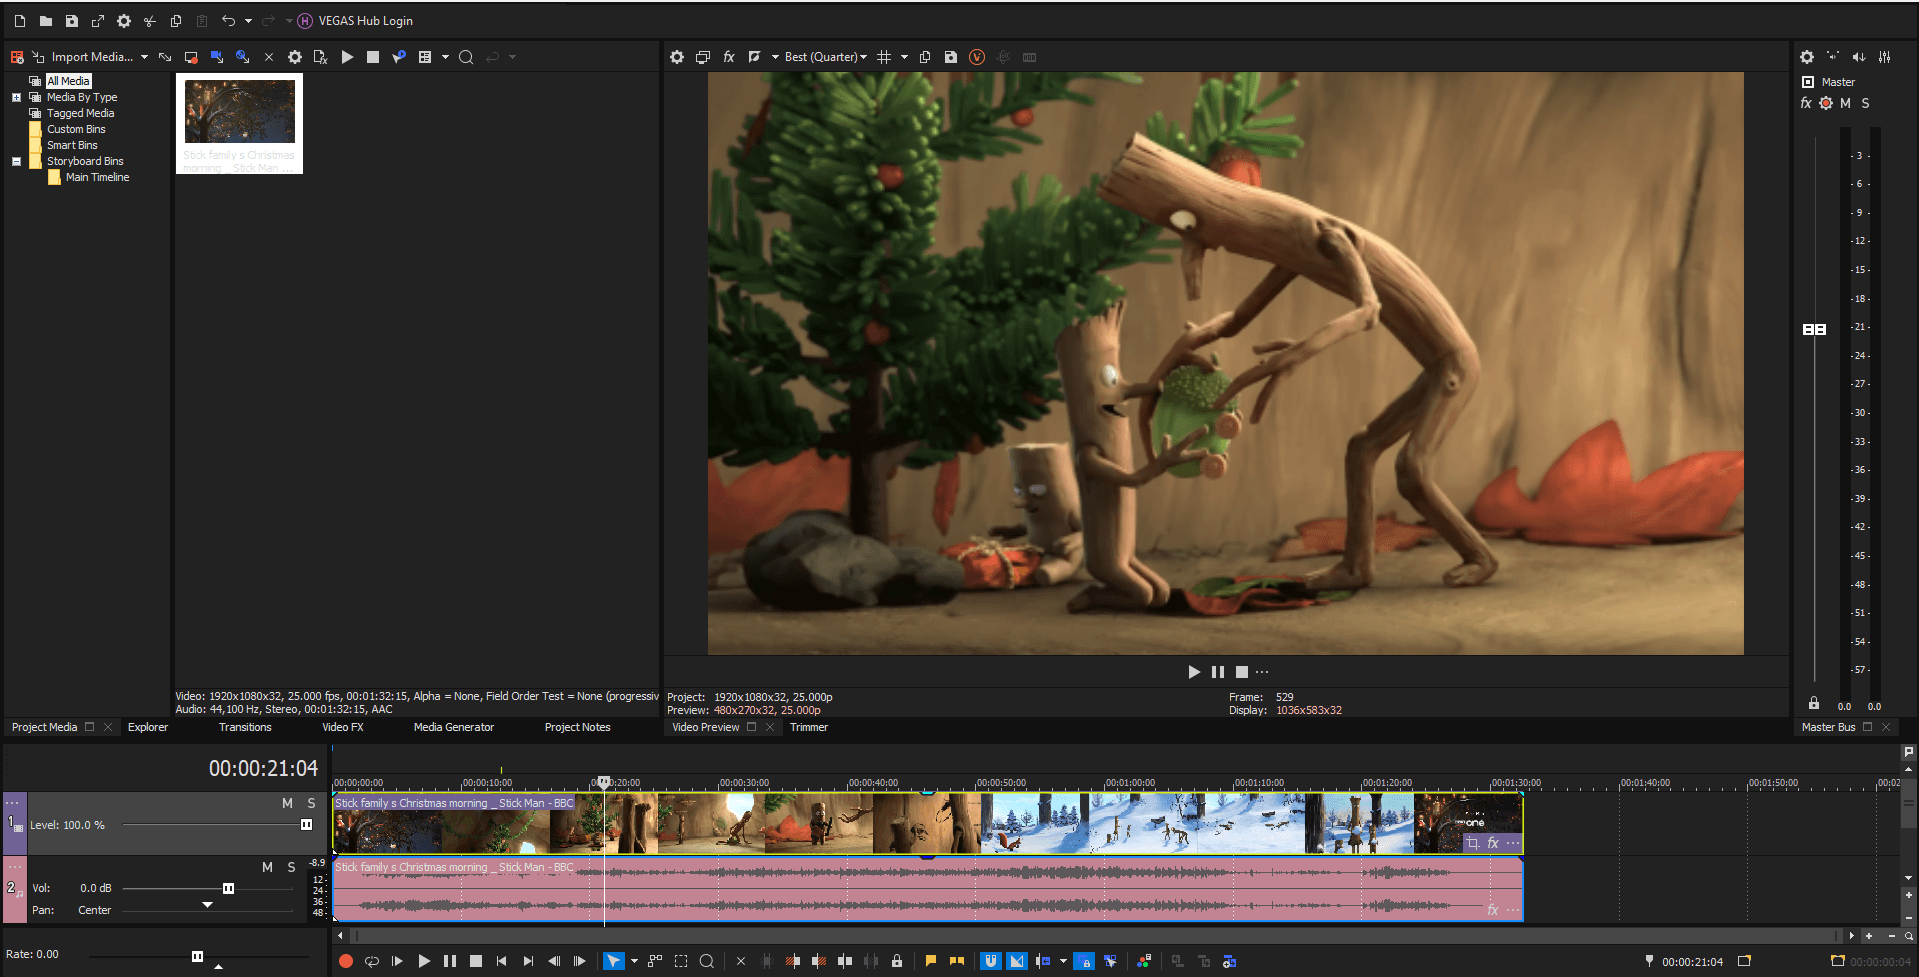Screen dimensions: 1919x977
Task: Undo the last action
Action: pos(229,21)
